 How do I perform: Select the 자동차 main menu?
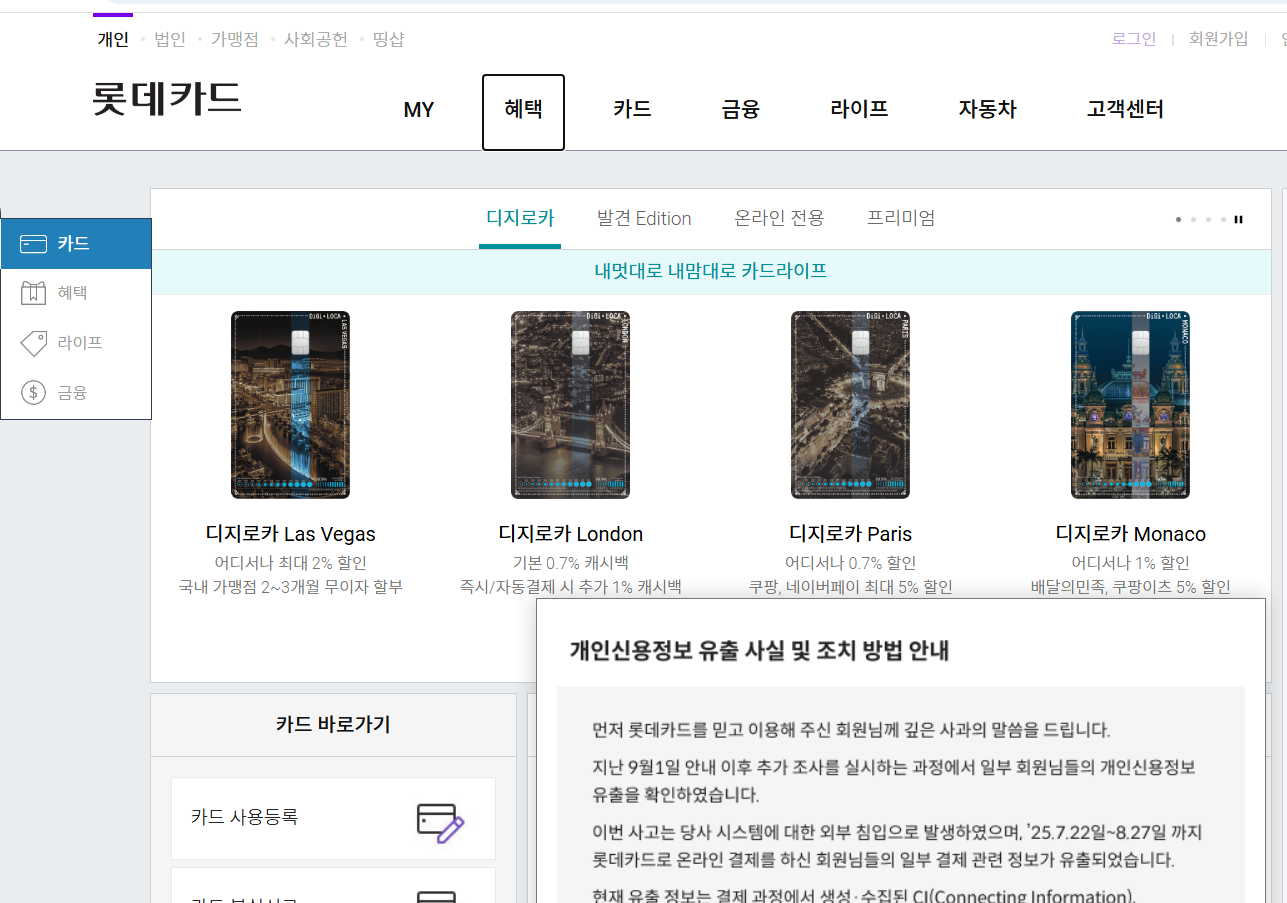coord(987,109)
